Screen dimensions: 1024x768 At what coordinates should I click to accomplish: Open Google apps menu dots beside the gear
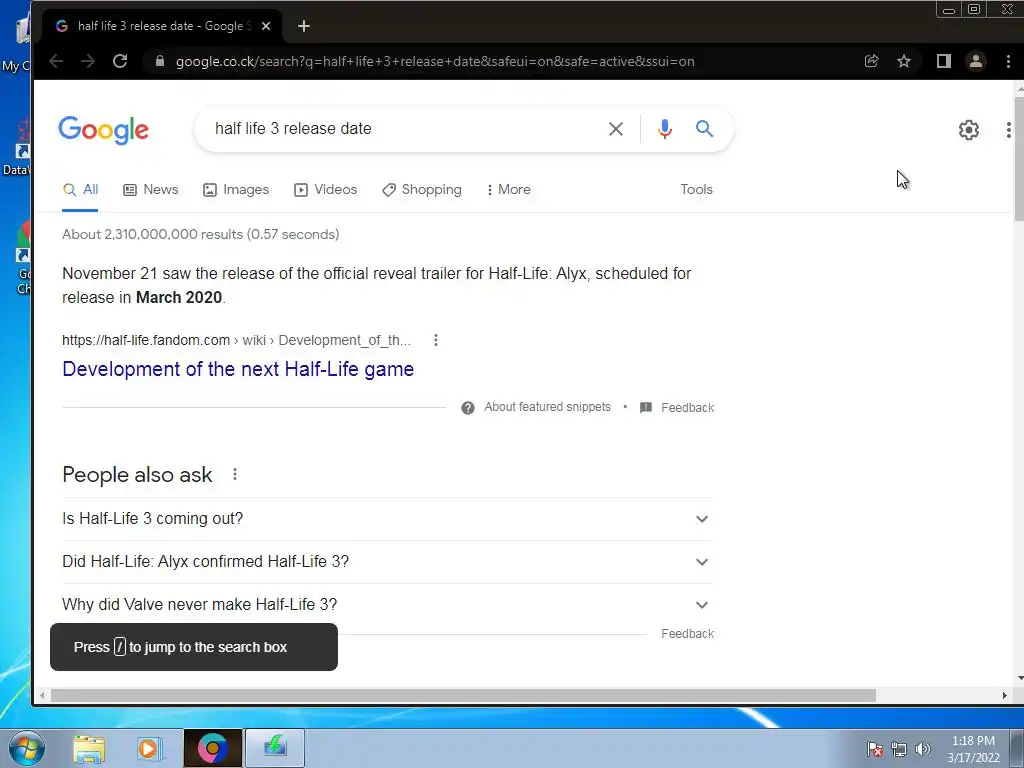pyautogui.click(x=1008, y=130)
